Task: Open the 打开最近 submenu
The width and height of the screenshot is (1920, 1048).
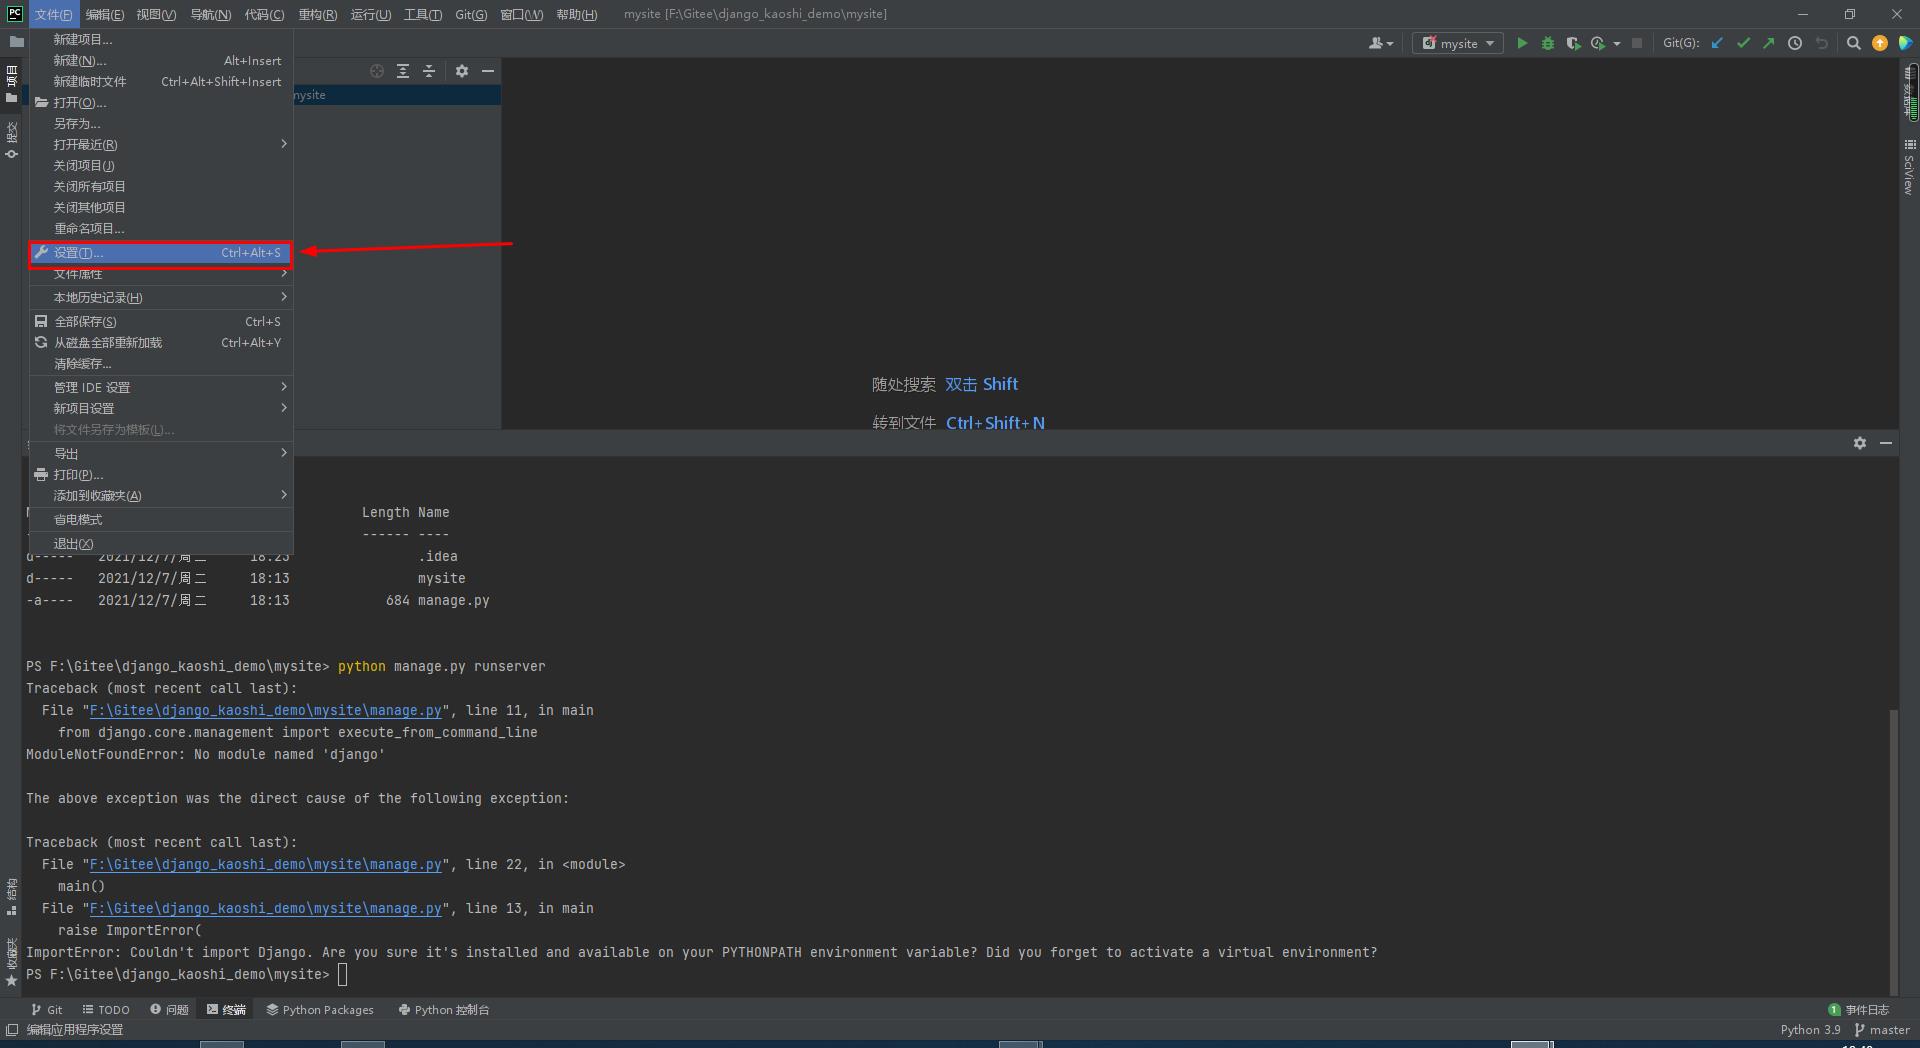Action: (x=161, y=145)
